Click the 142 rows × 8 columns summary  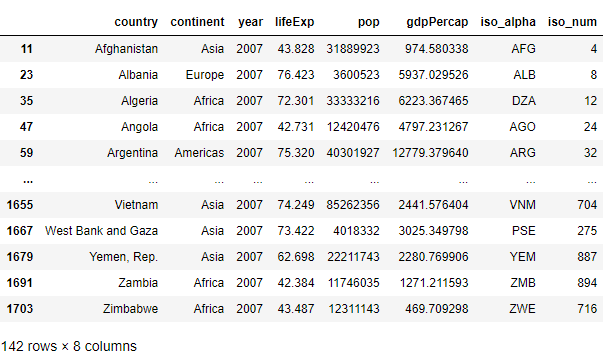pos(69,346)
